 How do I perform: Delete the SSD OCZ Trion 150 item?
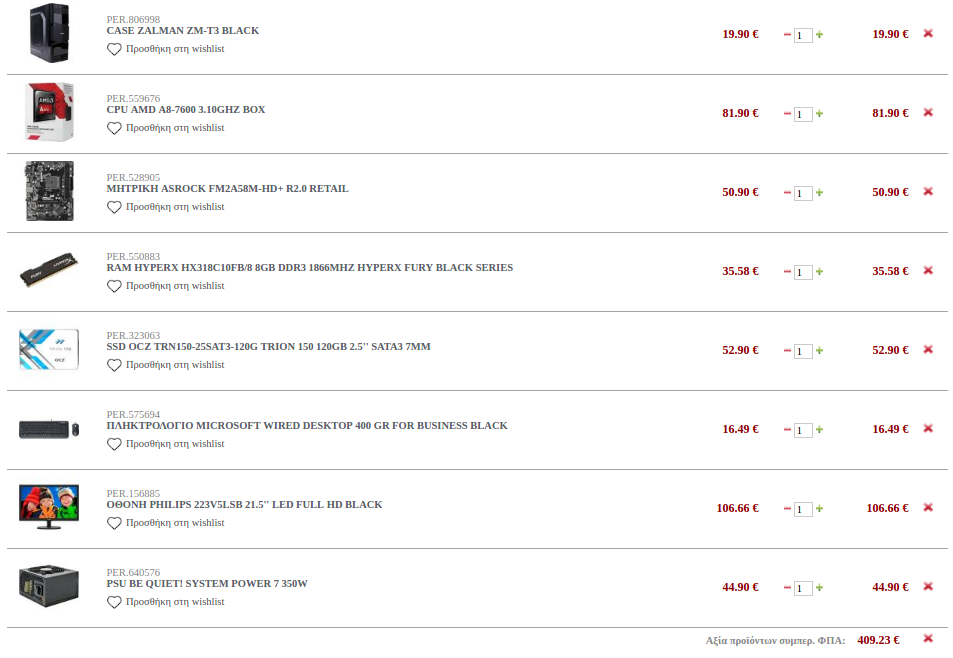[x=927, y=349]
